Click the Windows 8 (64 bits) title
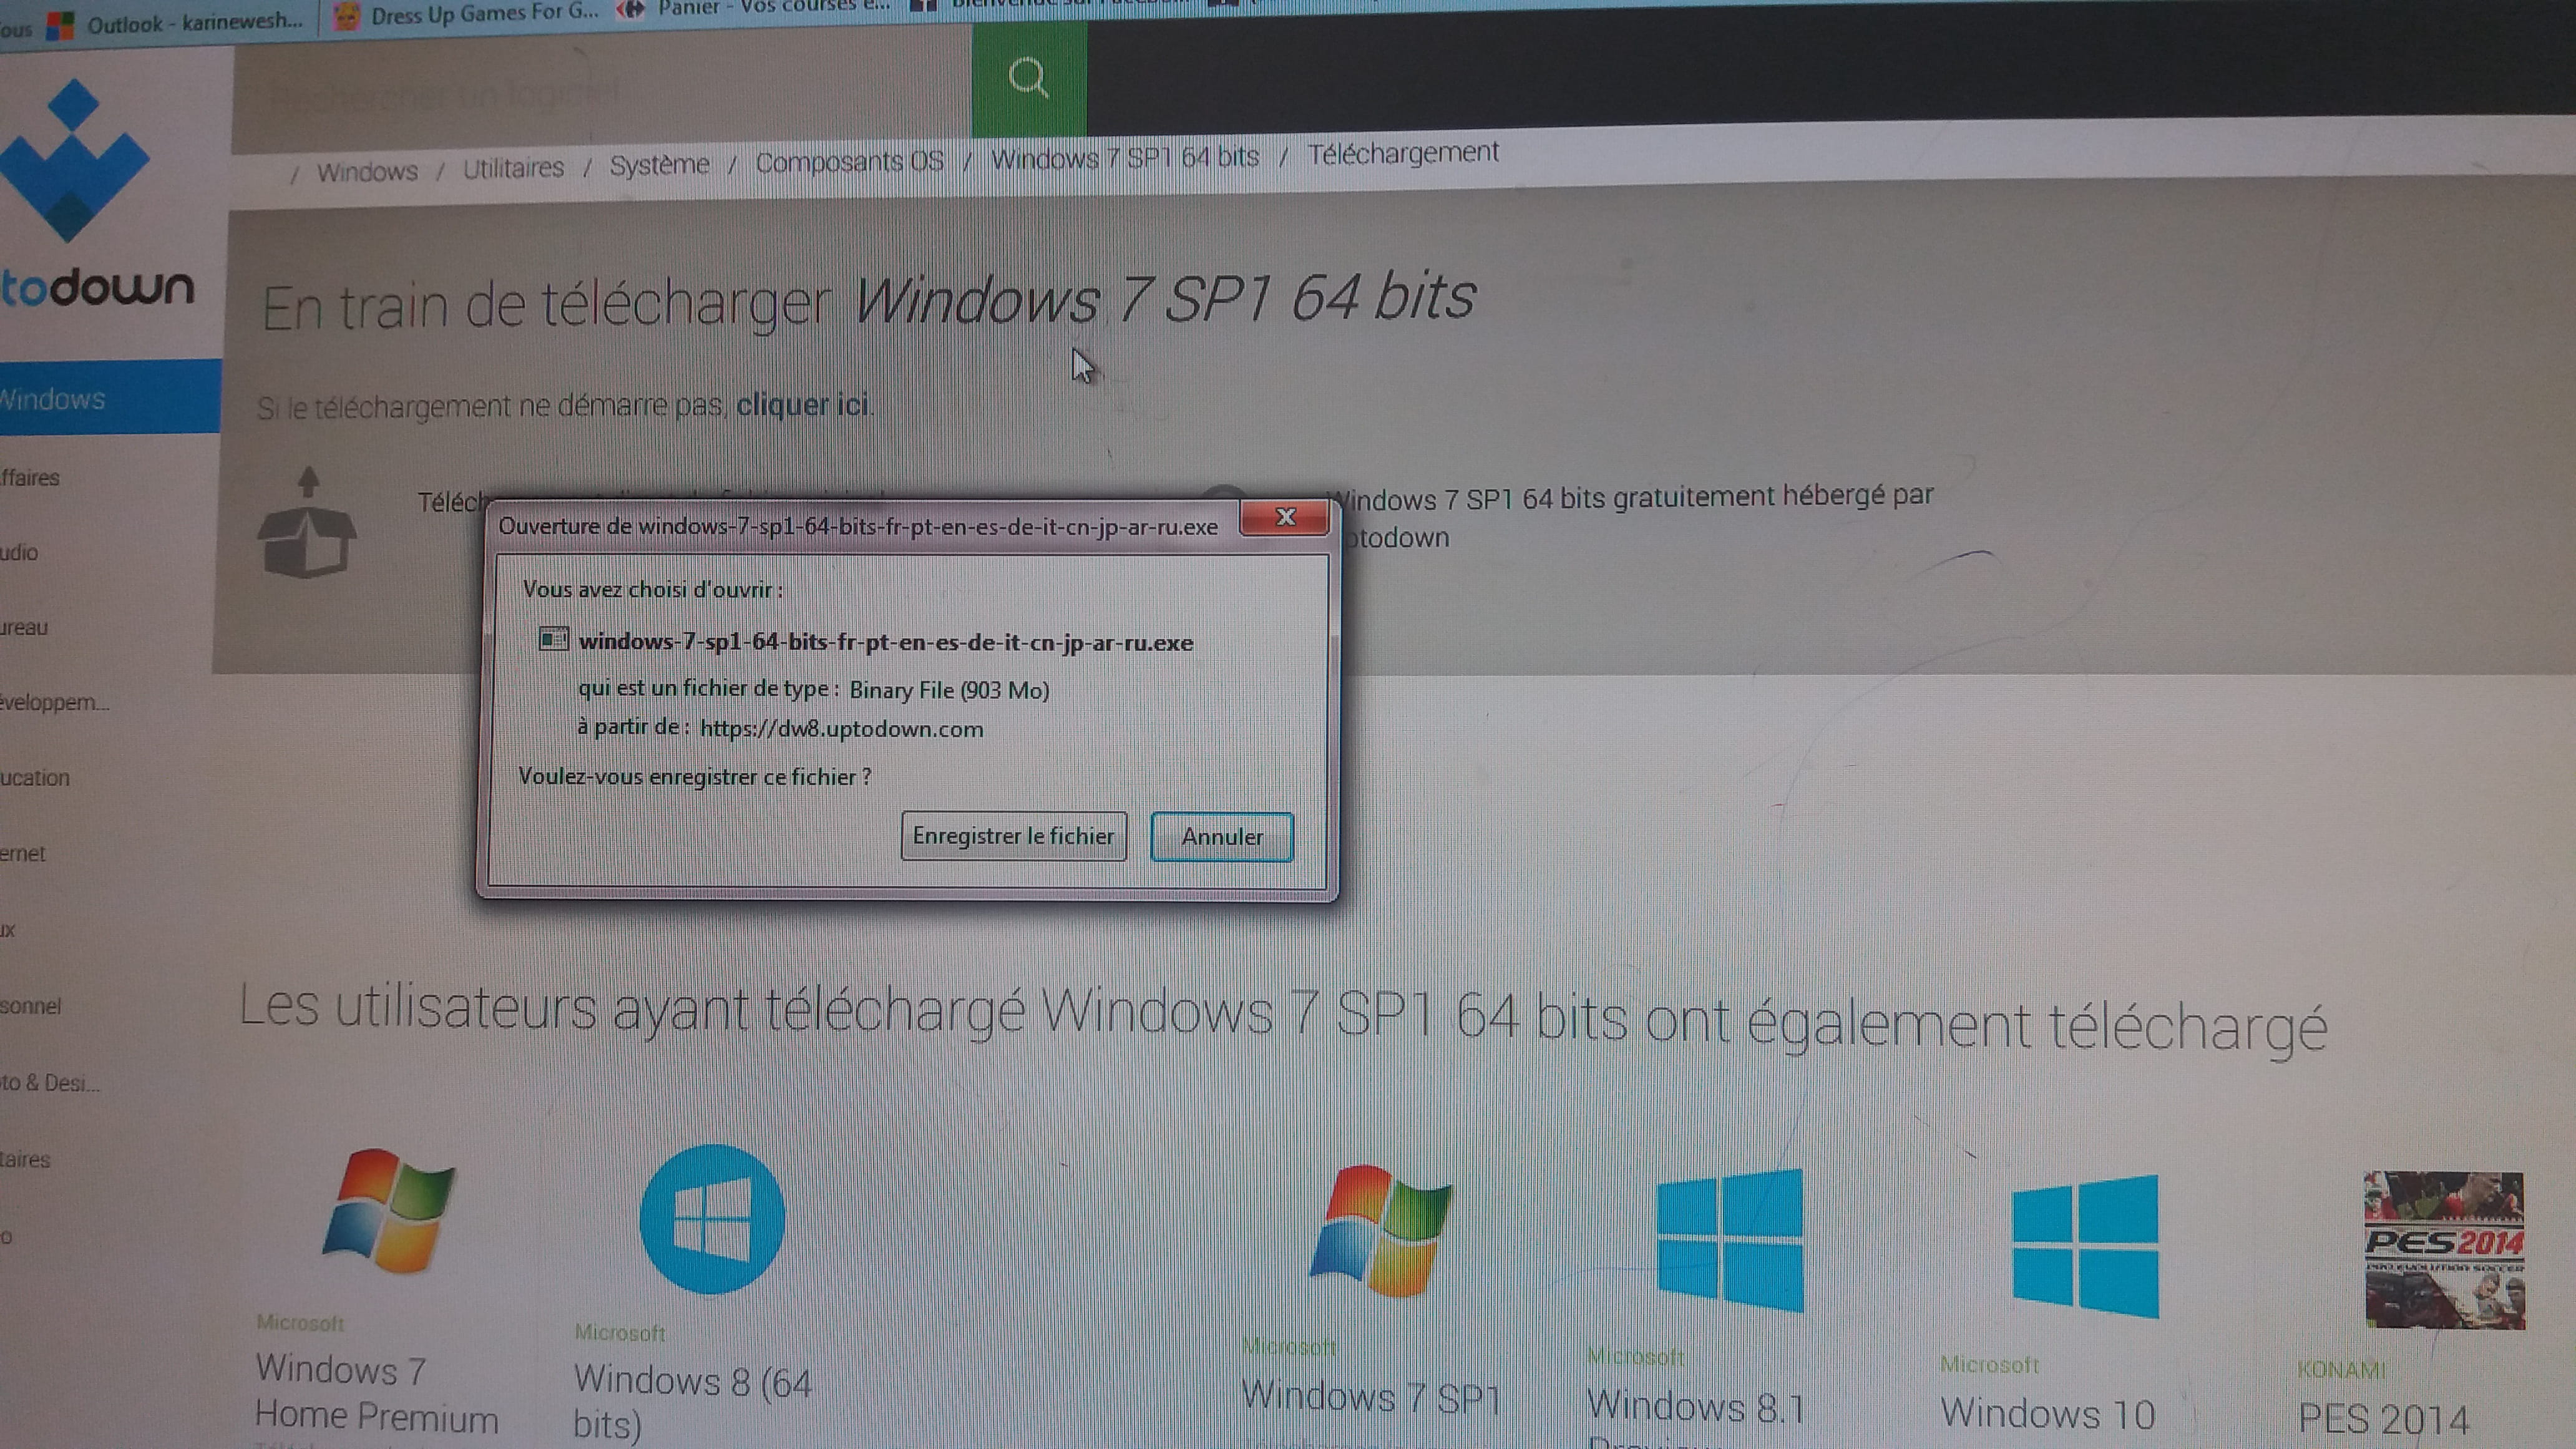Image resolution: width=2576 pixels, height=1449 pixels. 693,1404
